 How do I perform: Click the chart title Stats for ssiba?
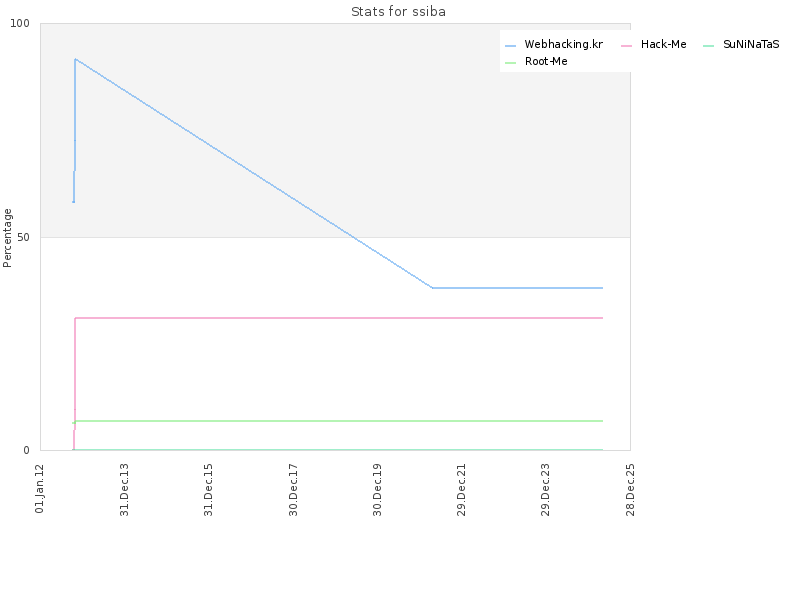pyautogui.click(x=398, y=12)
